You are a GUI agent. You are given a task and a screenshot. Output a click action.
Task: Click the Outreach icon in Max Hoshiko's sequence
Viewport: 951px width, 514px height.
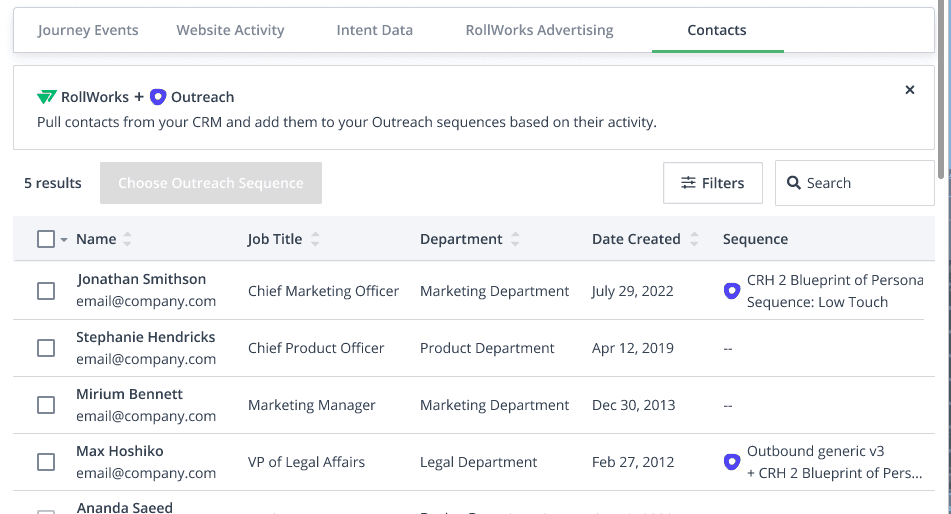tap(731, 462)
